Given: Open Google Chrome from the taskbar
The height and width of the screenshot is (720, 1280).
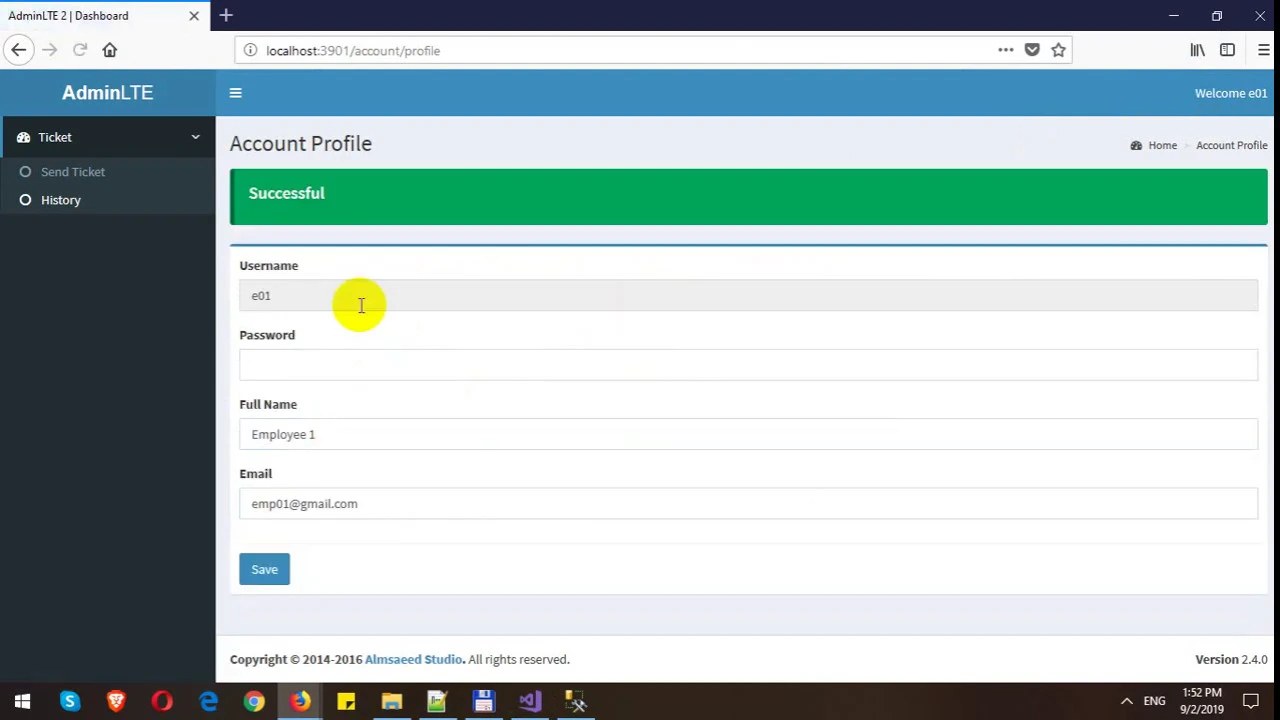Looking at the screenshot, I should click(x=254, y=701).
